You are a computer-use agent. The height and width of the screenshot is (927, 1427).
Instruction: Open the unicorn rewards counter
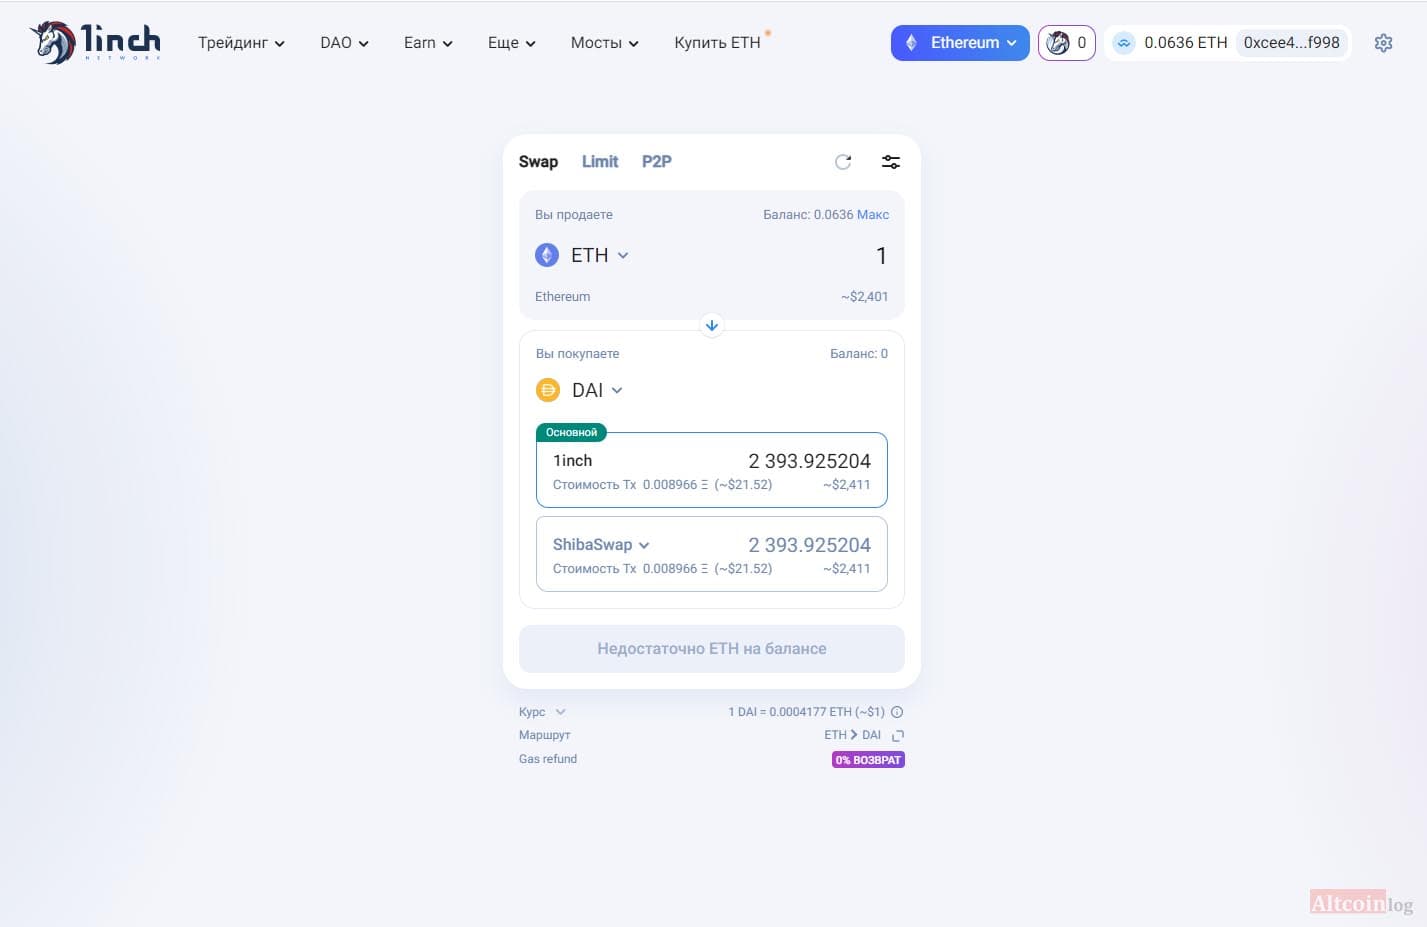[x=1066, y=43]
